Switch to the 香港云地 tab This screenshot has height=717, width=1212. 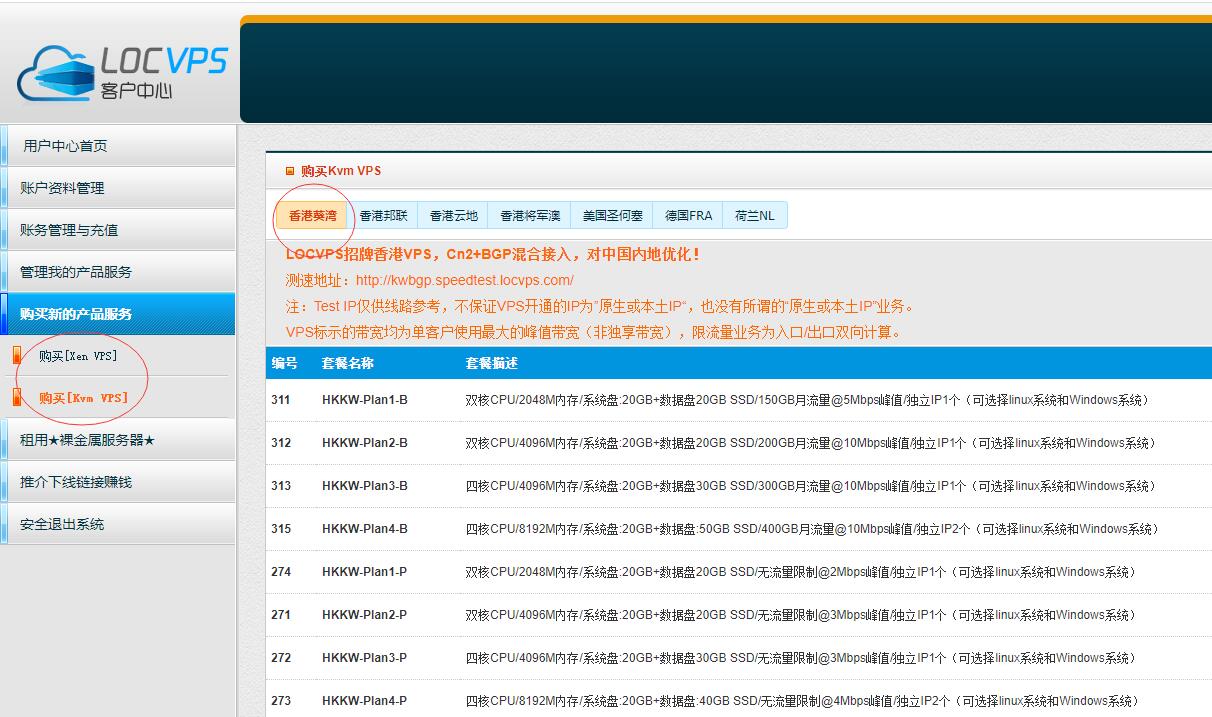tap(454, 215)
